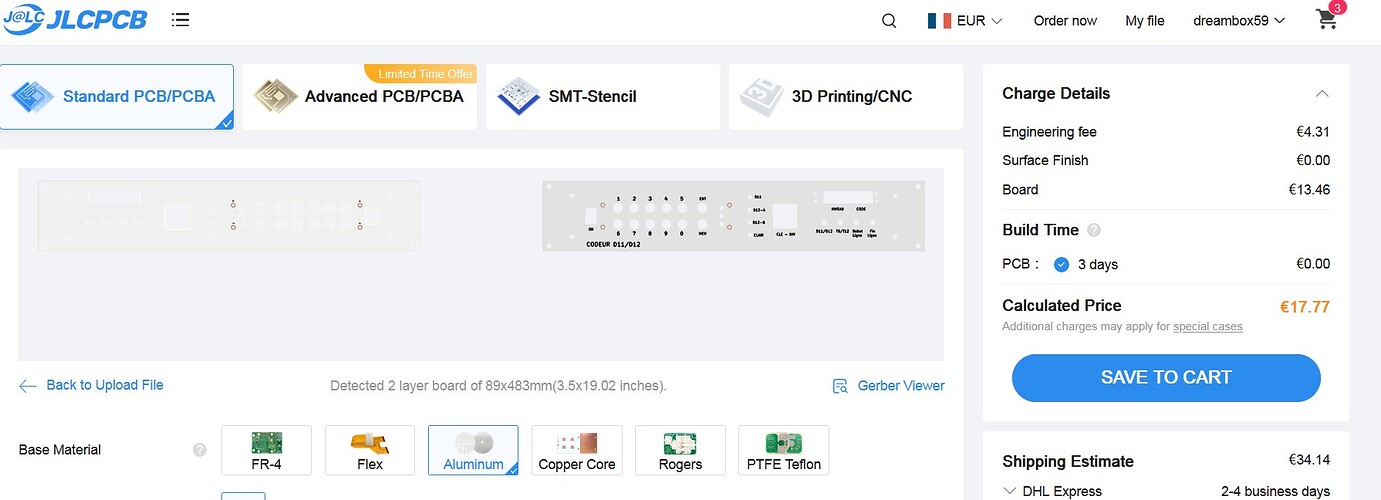Collapse the Charge Details panel

[1322, 94]
